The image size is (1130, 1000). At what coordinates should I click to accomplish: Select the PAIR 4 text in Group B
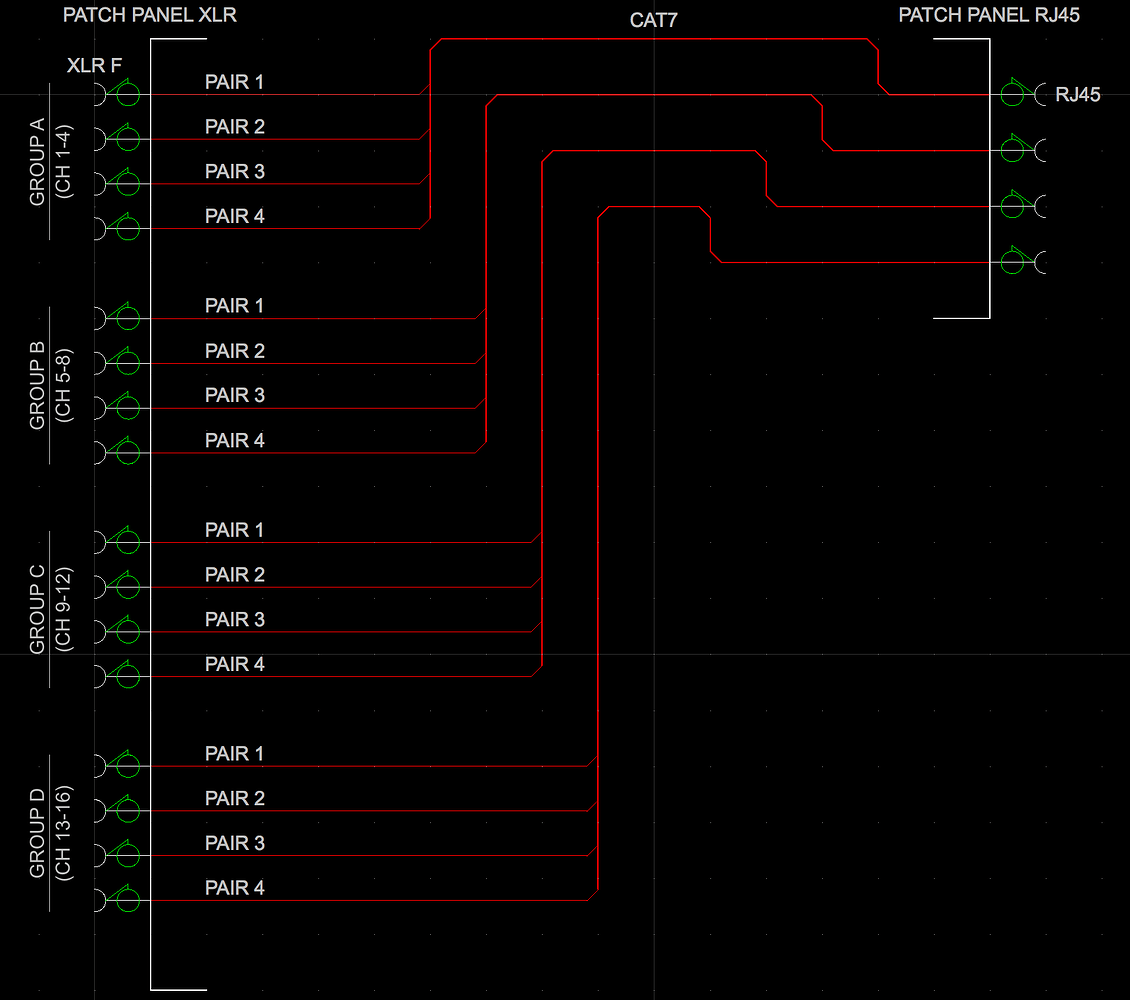click(x=234, y=440)
